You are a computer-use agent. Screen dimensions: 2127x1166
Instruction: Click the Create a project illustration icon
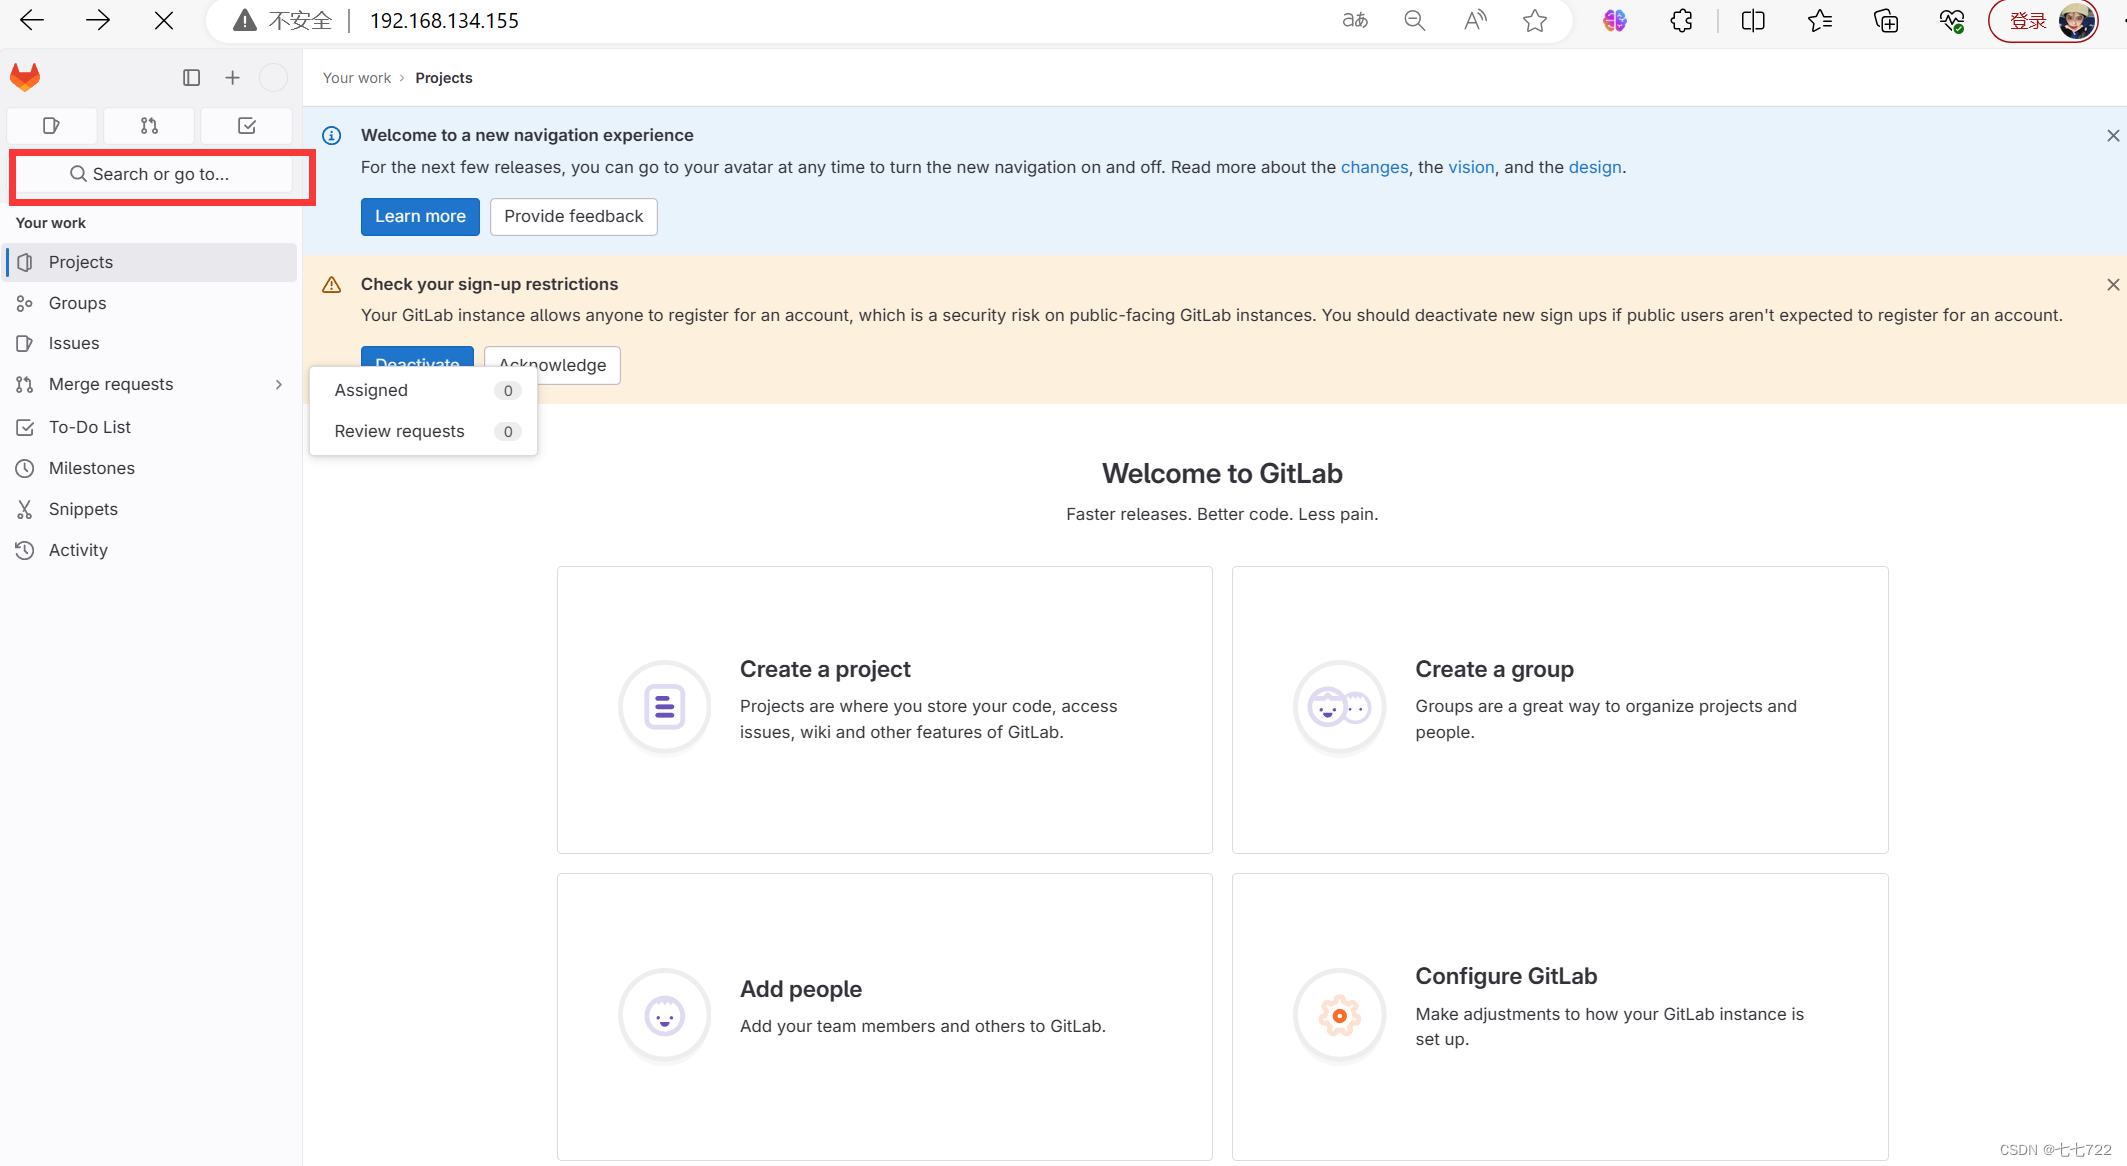click(664, 707)
